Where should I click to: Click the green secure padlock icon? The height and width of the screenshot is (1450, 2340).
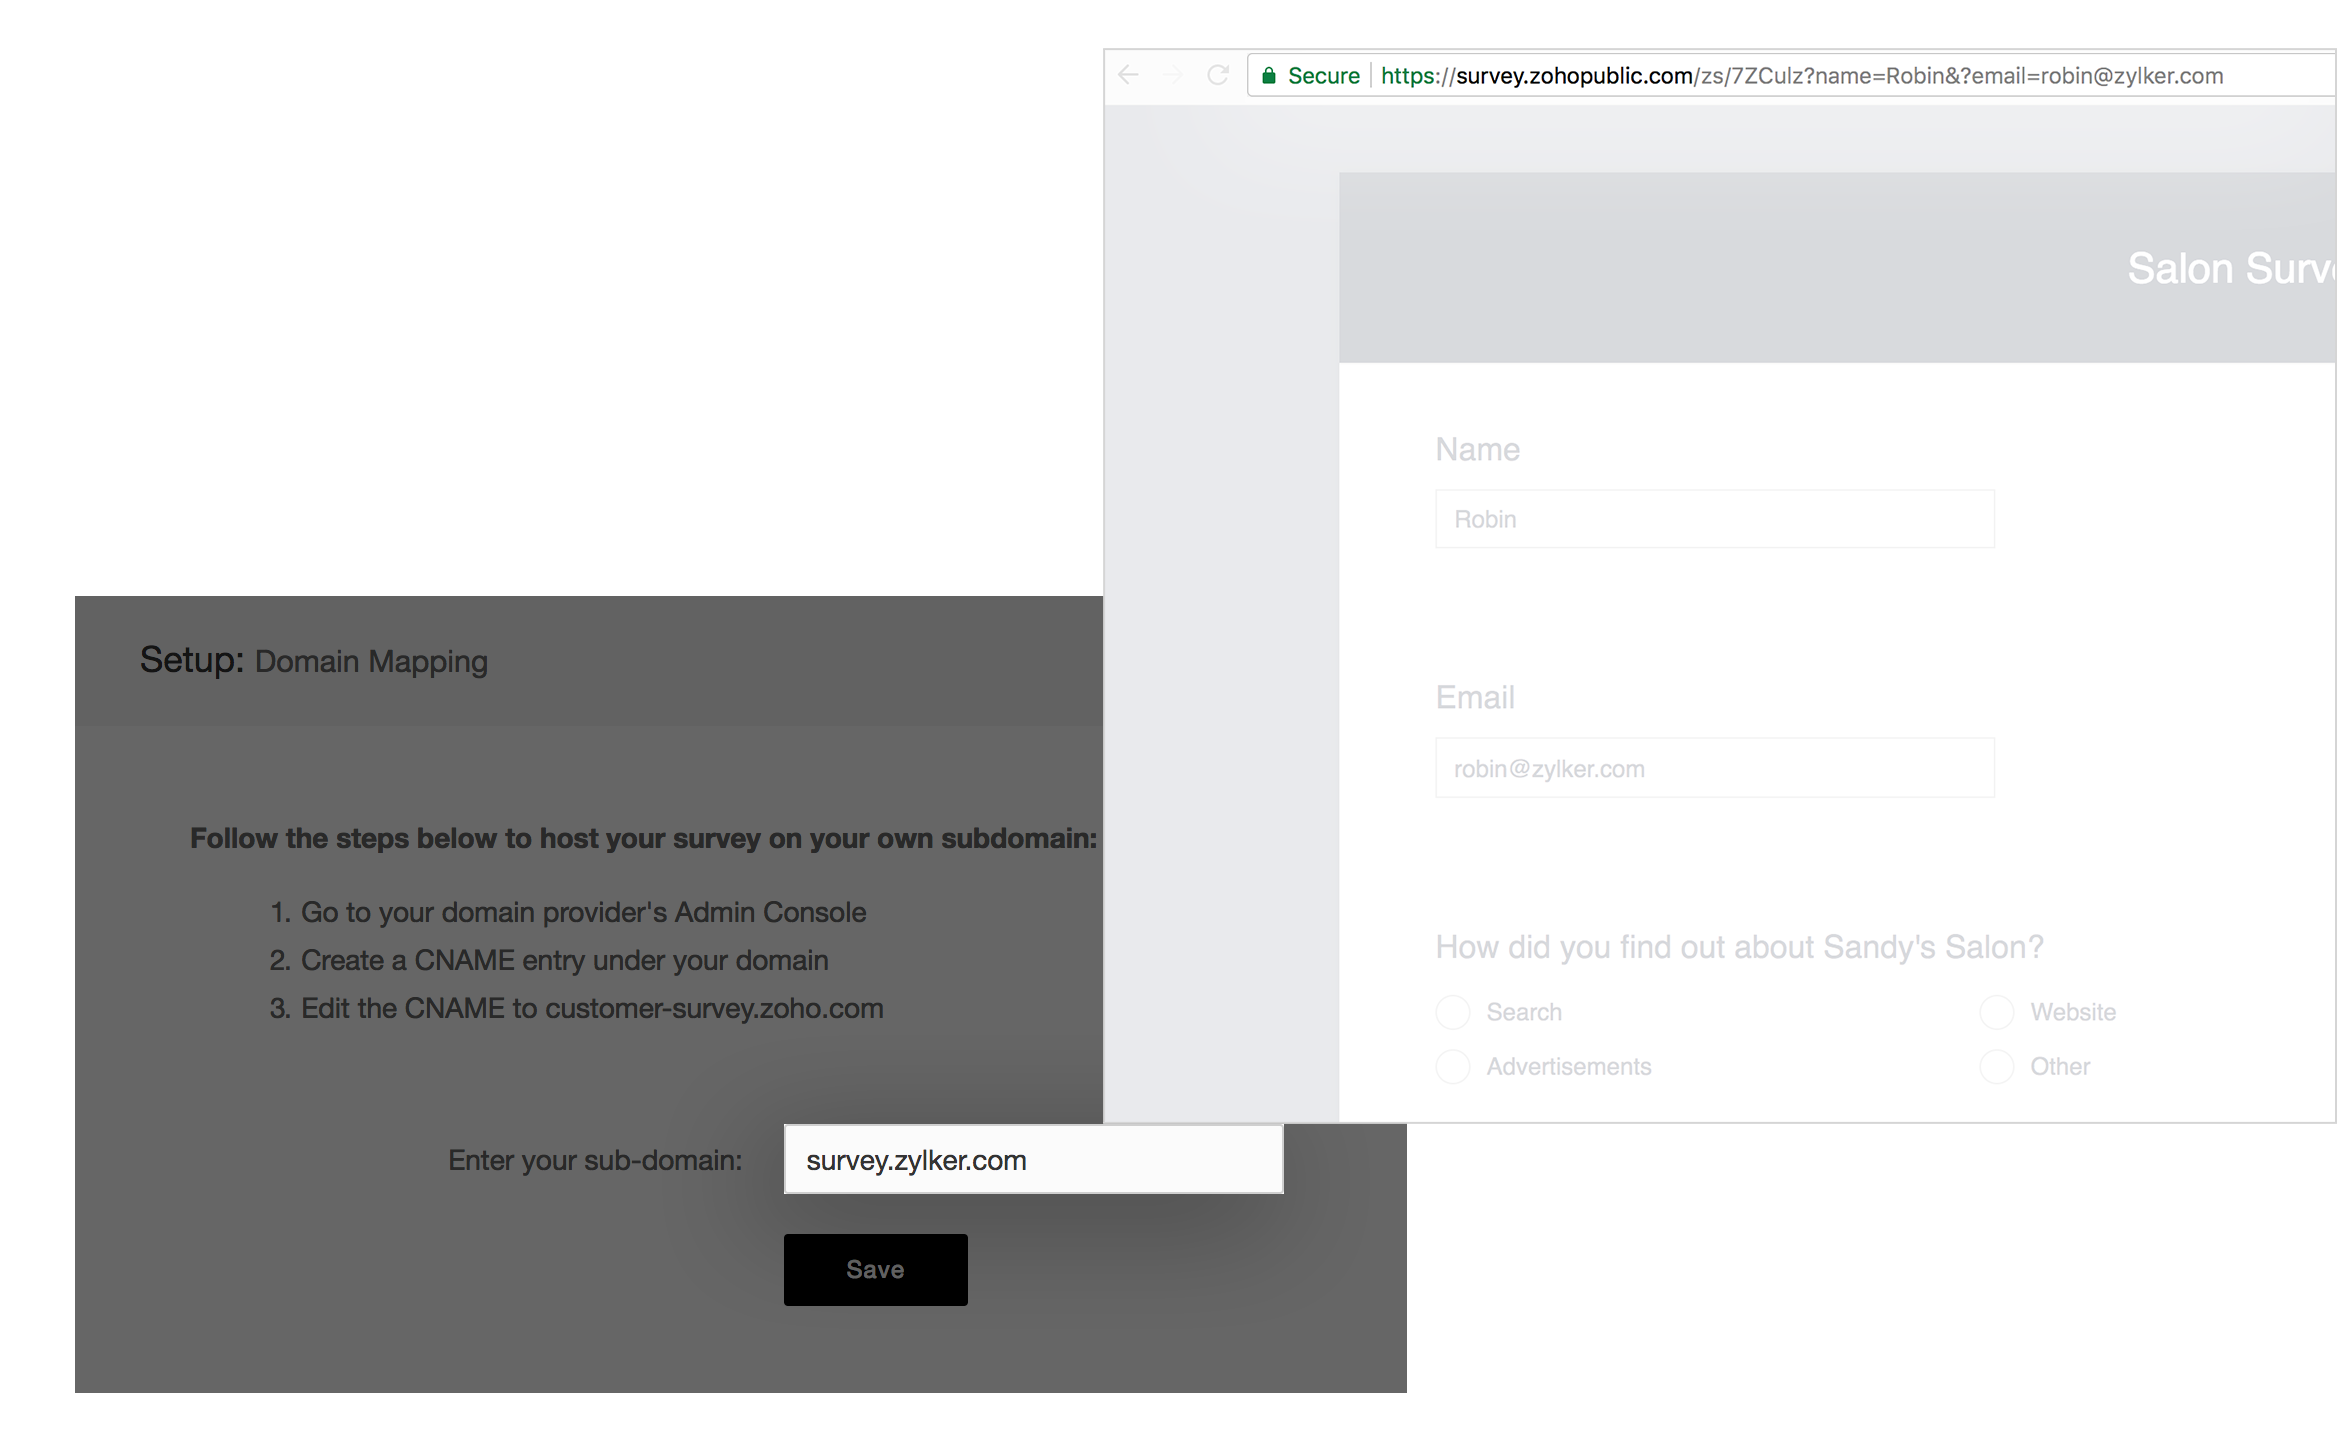pyautogui.click(x=1269, y=76)
